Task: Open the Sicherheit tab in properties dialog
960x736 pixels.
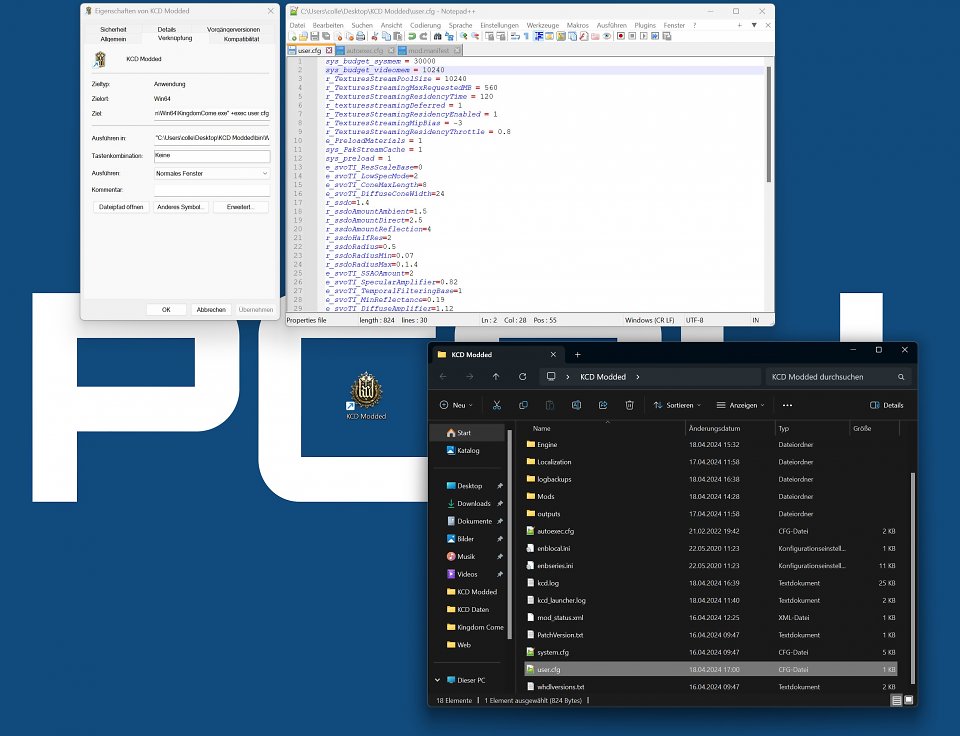Action: point(113,29)
